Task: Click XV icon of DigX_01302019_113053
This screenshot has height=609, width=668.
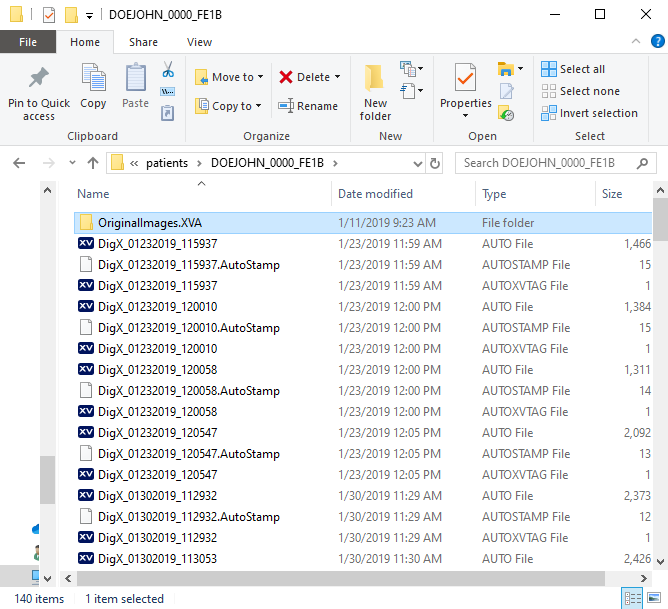Action: click(86, 558)
